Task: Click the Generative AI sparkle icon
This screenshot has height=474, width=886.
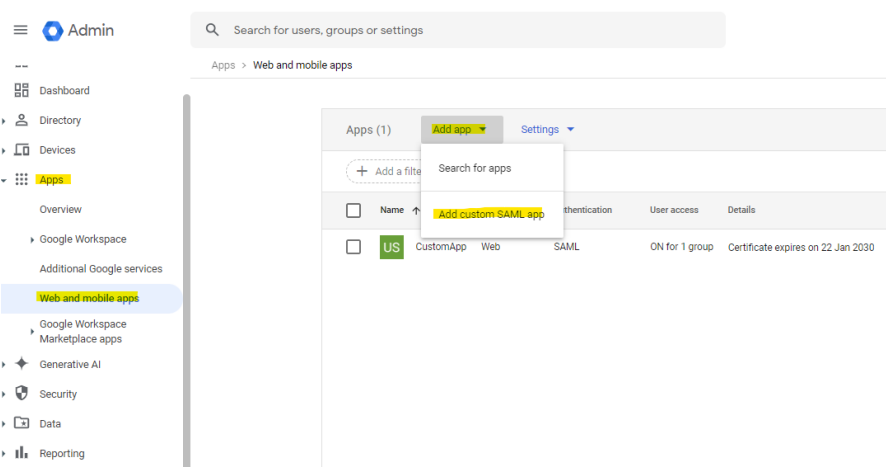Action: [21, 364]
